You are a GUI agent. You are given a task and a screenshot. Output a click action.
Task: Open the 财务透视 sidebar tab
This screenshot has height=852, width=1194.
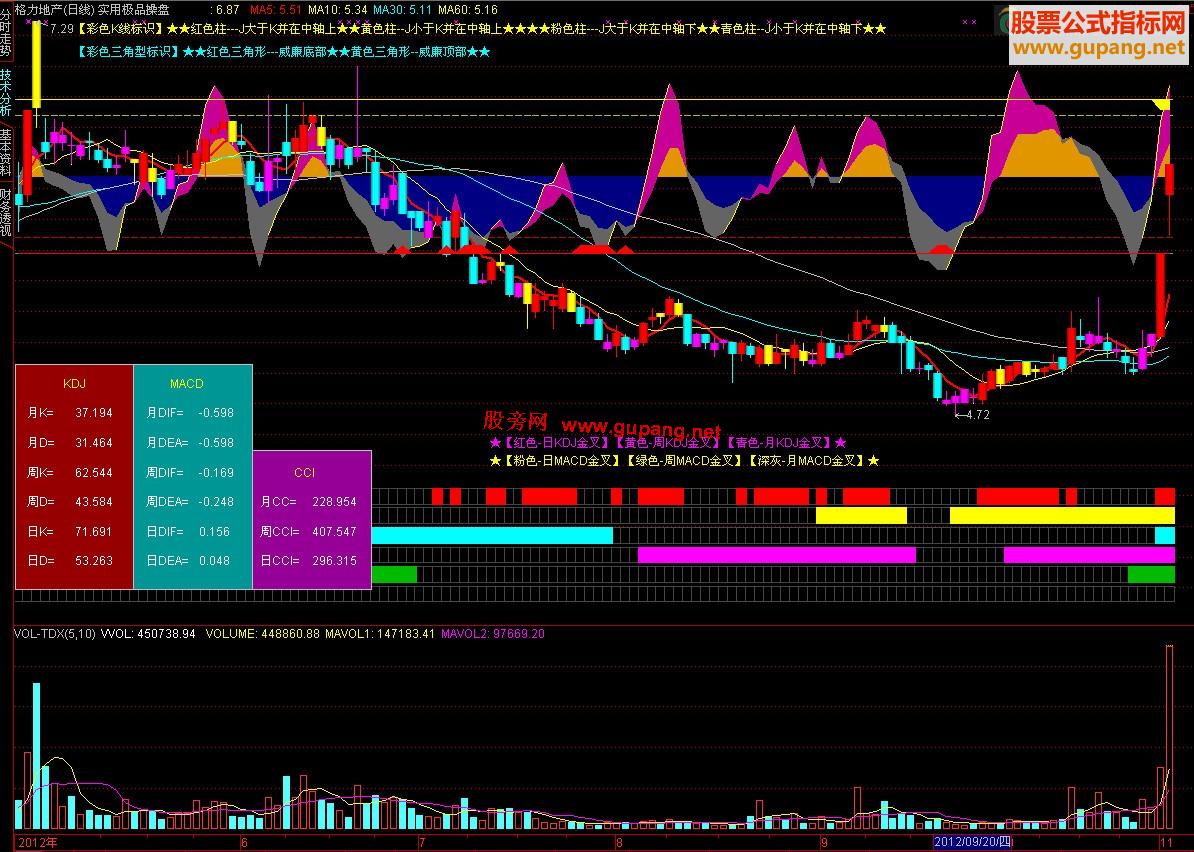pos(6,212)
